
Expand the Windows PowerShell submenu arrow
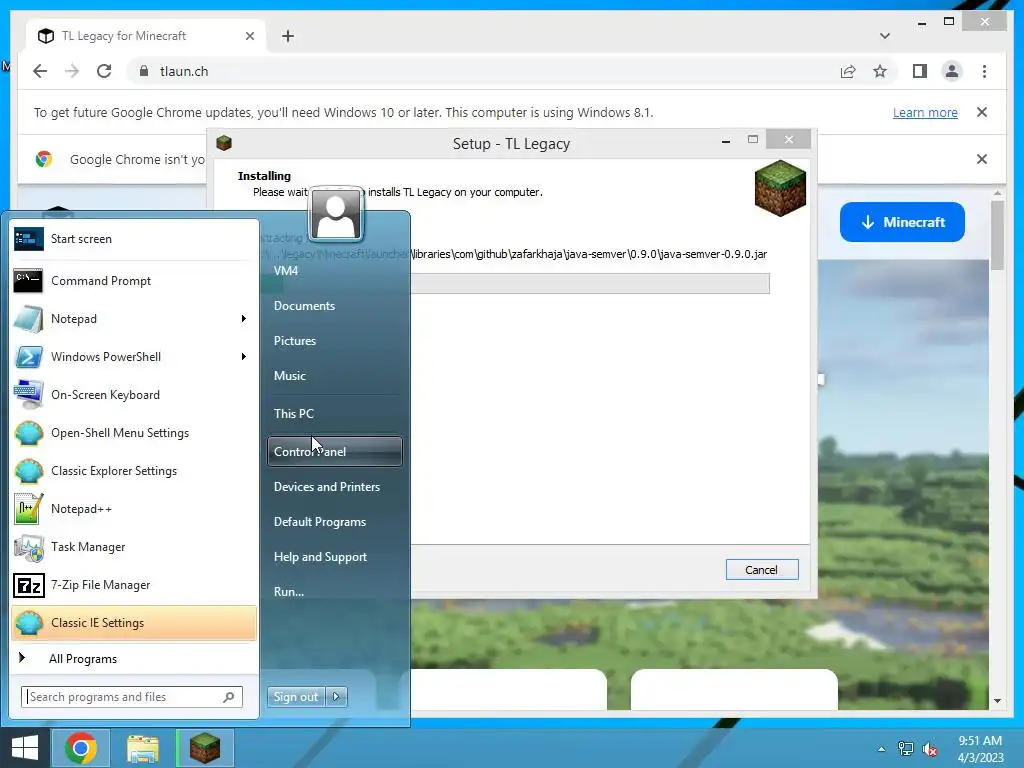pyautogui.click(x=244, y=357)
